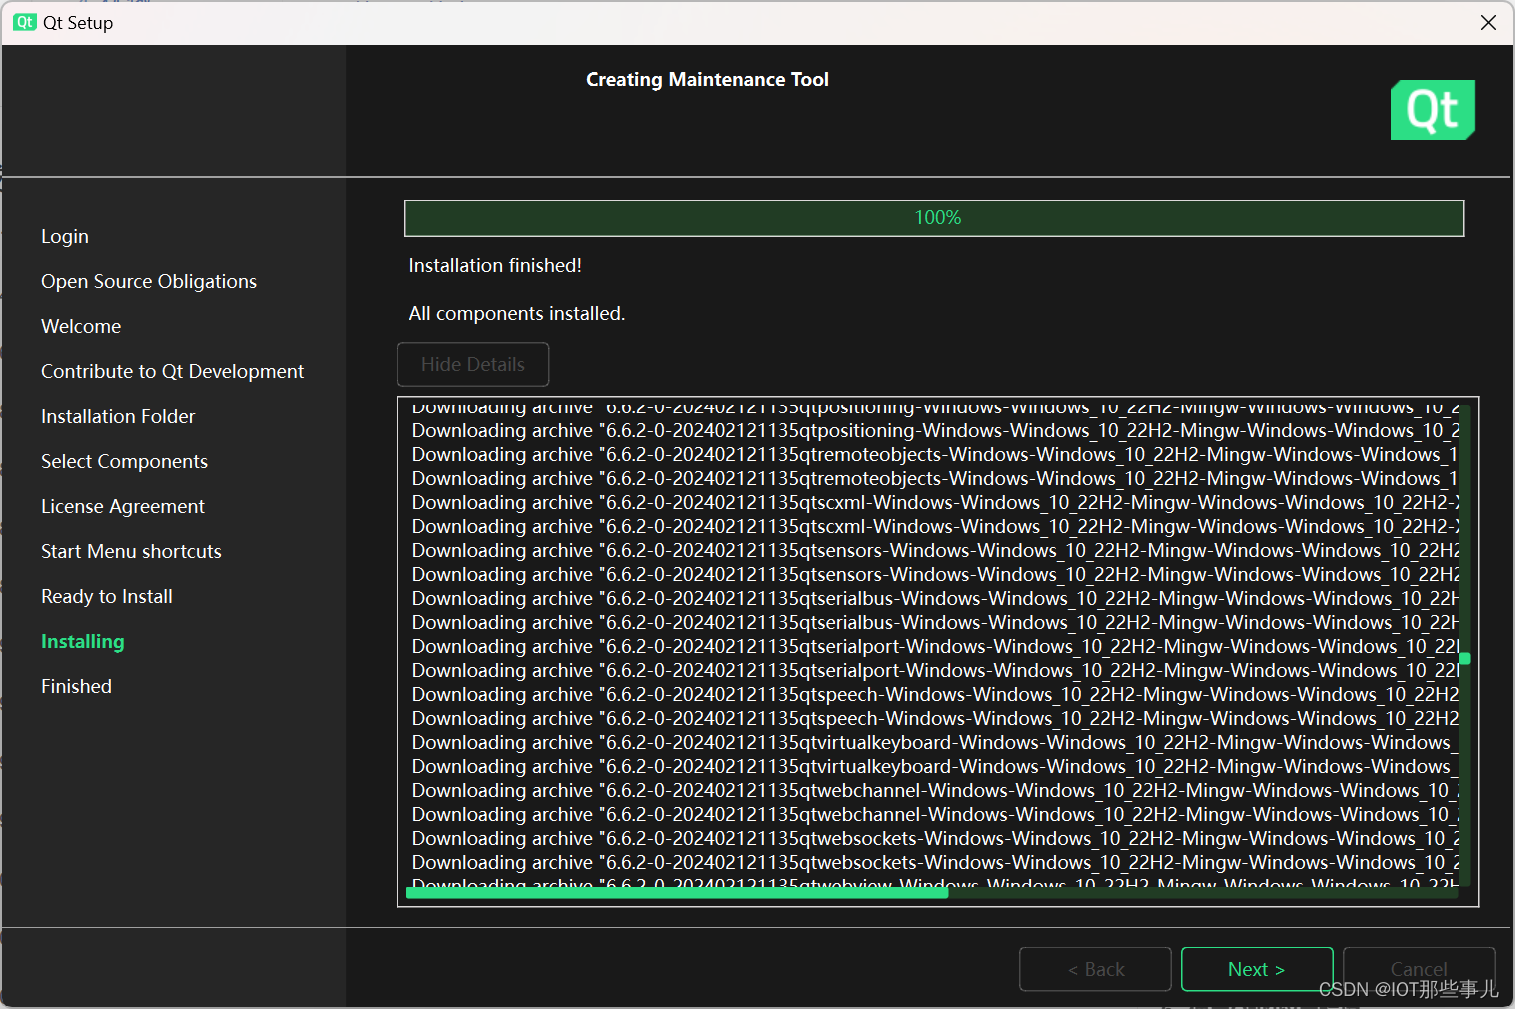Select Select Components step

(x=124, y=461)
